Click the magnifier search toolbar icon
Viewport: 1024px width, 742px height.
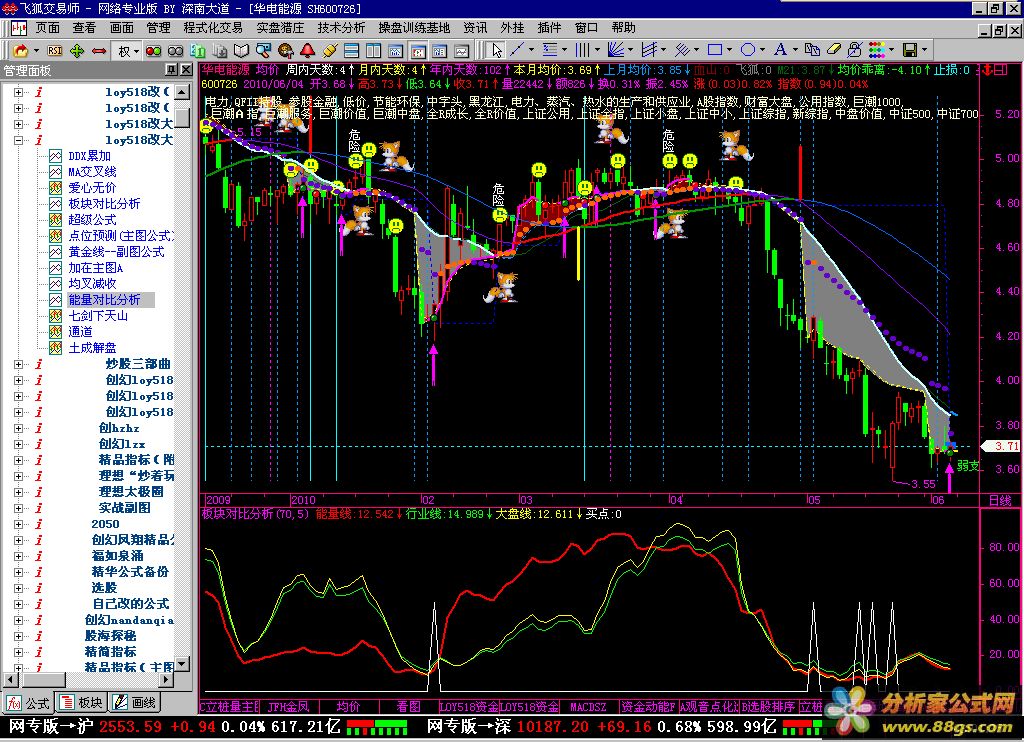tap(263, 50)
